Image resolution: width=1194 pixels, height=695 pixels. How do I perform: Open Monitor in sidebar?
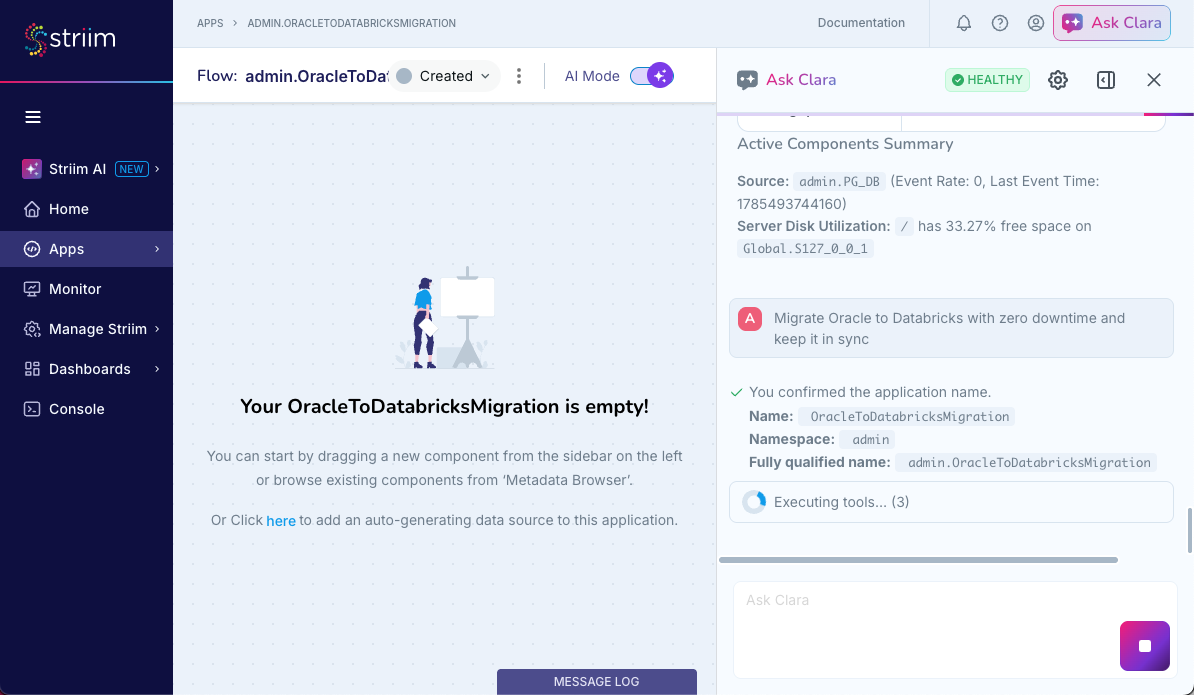87,289
